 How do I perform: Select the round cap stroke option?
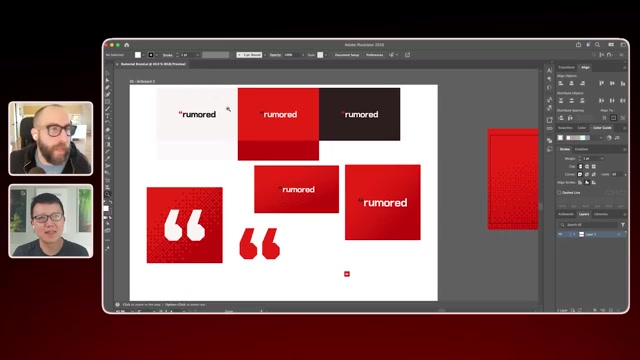click(587, 167)
